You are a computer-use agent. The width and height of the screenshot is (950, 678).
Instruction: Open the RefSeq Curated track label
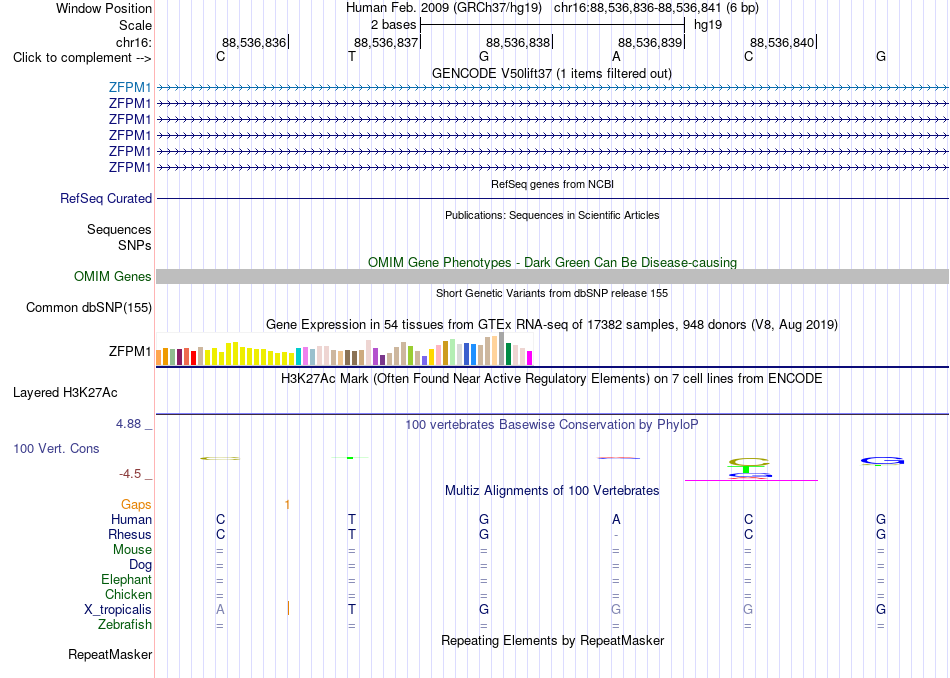tap(105, 198)
